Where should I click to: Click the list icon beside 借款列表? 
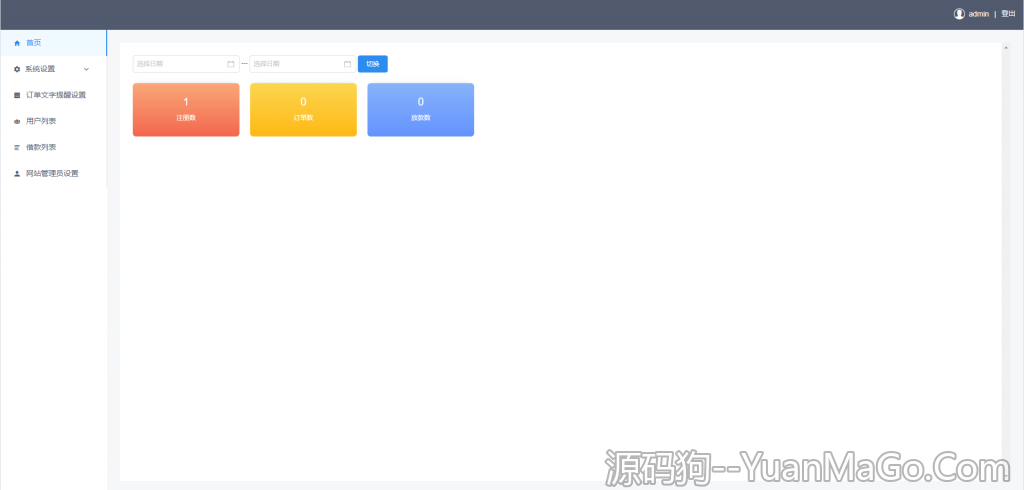17,148
